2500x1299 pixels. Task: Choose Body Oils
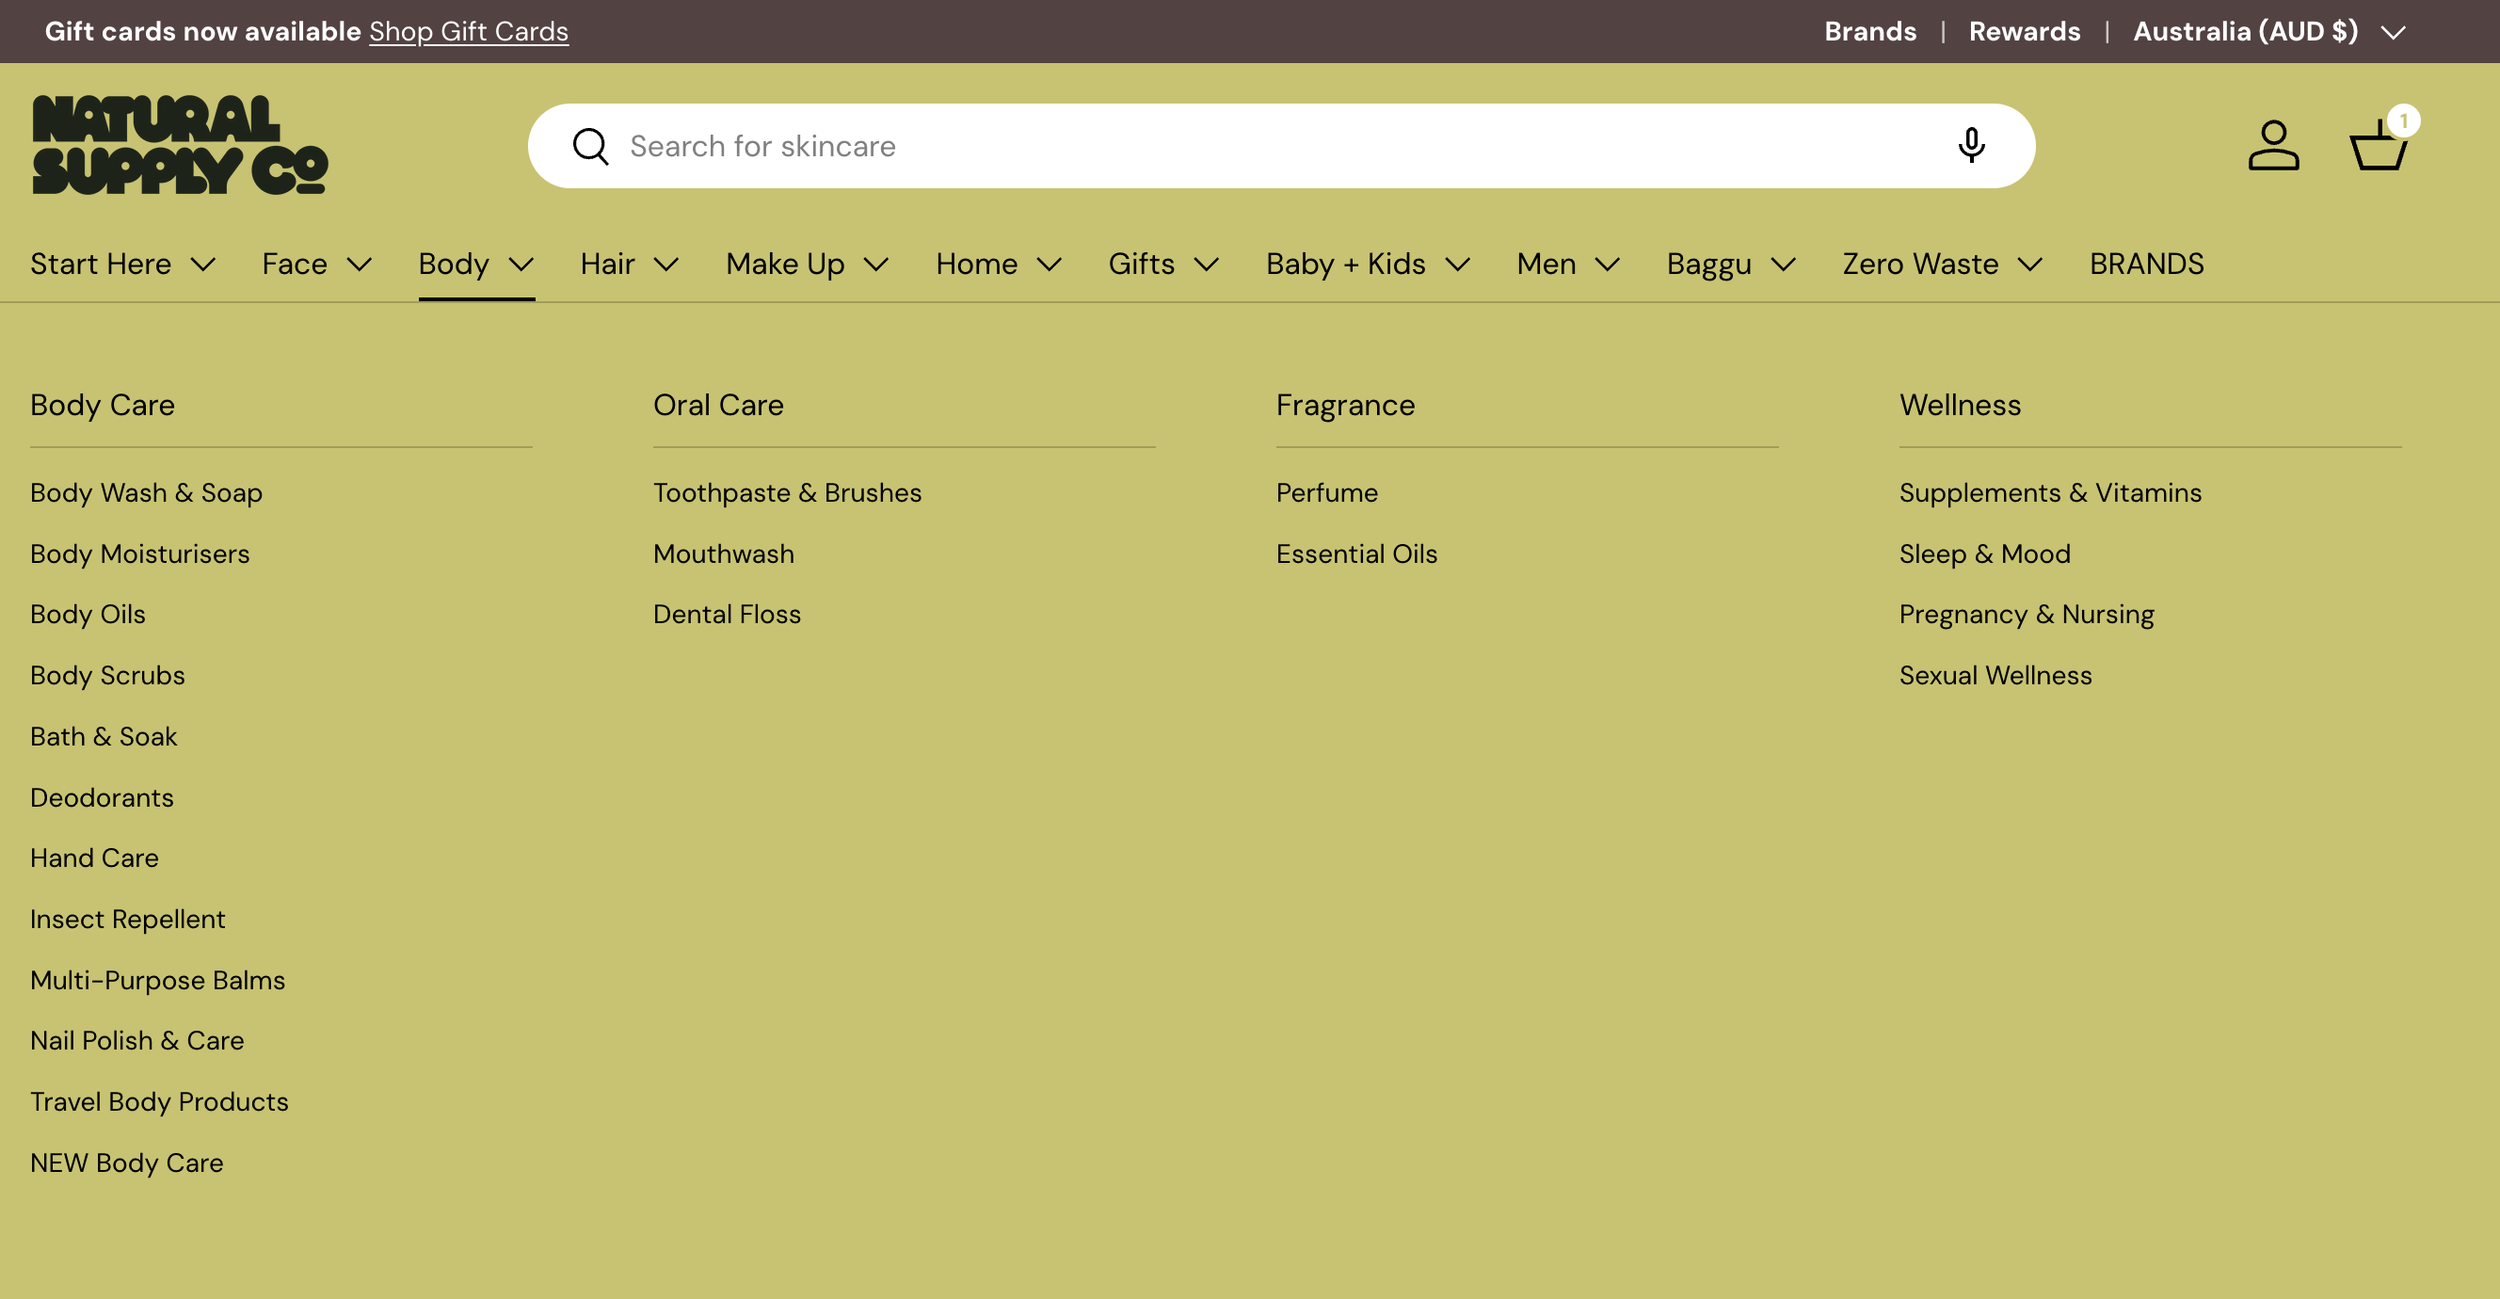tap(88, 614)
